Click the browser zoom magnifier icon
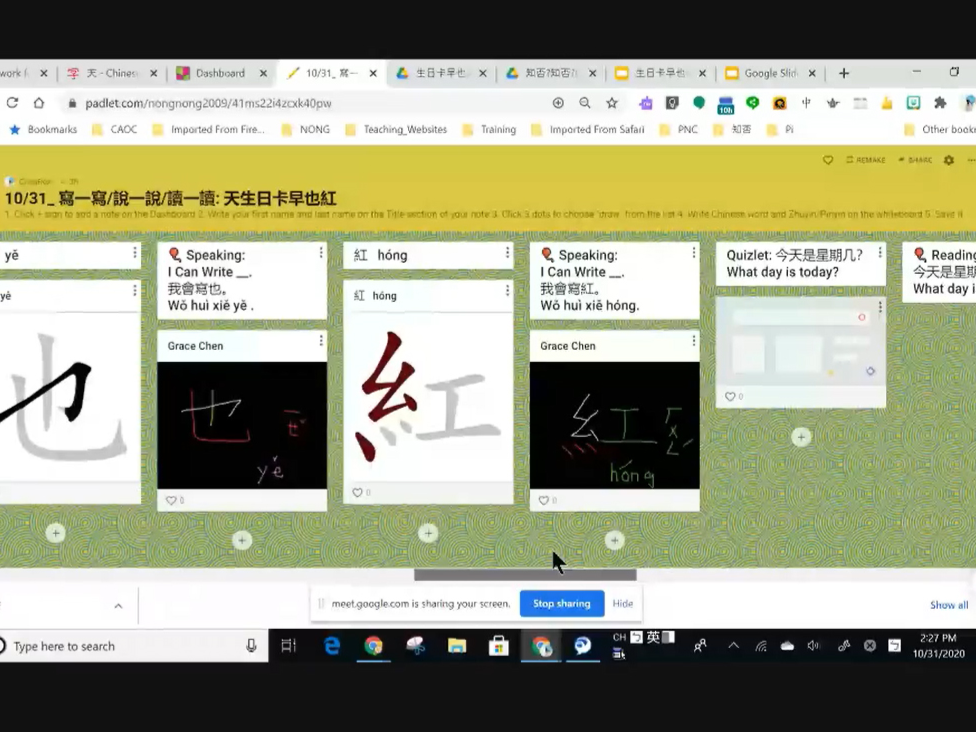The height and width of the screenshot is (732, 976). [585, 103]
